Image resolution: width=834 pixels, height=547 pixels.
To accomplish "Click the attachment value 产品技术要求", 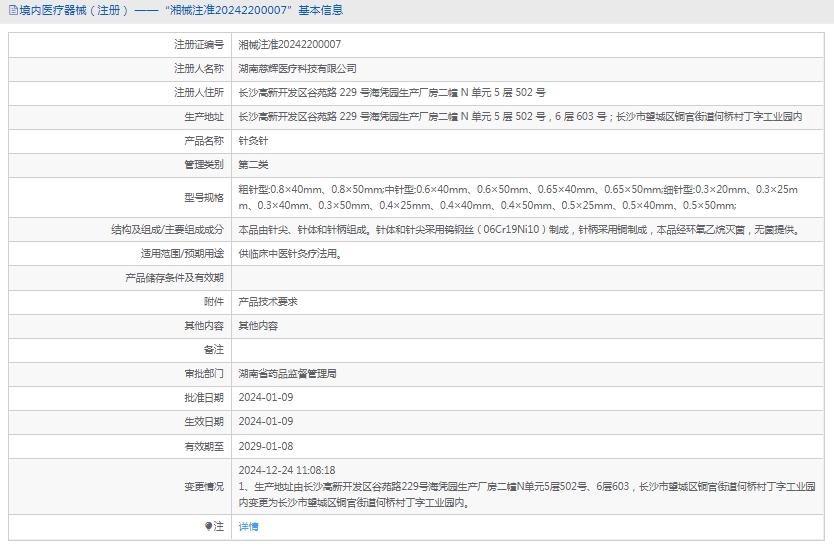I will tap(268, 302).
